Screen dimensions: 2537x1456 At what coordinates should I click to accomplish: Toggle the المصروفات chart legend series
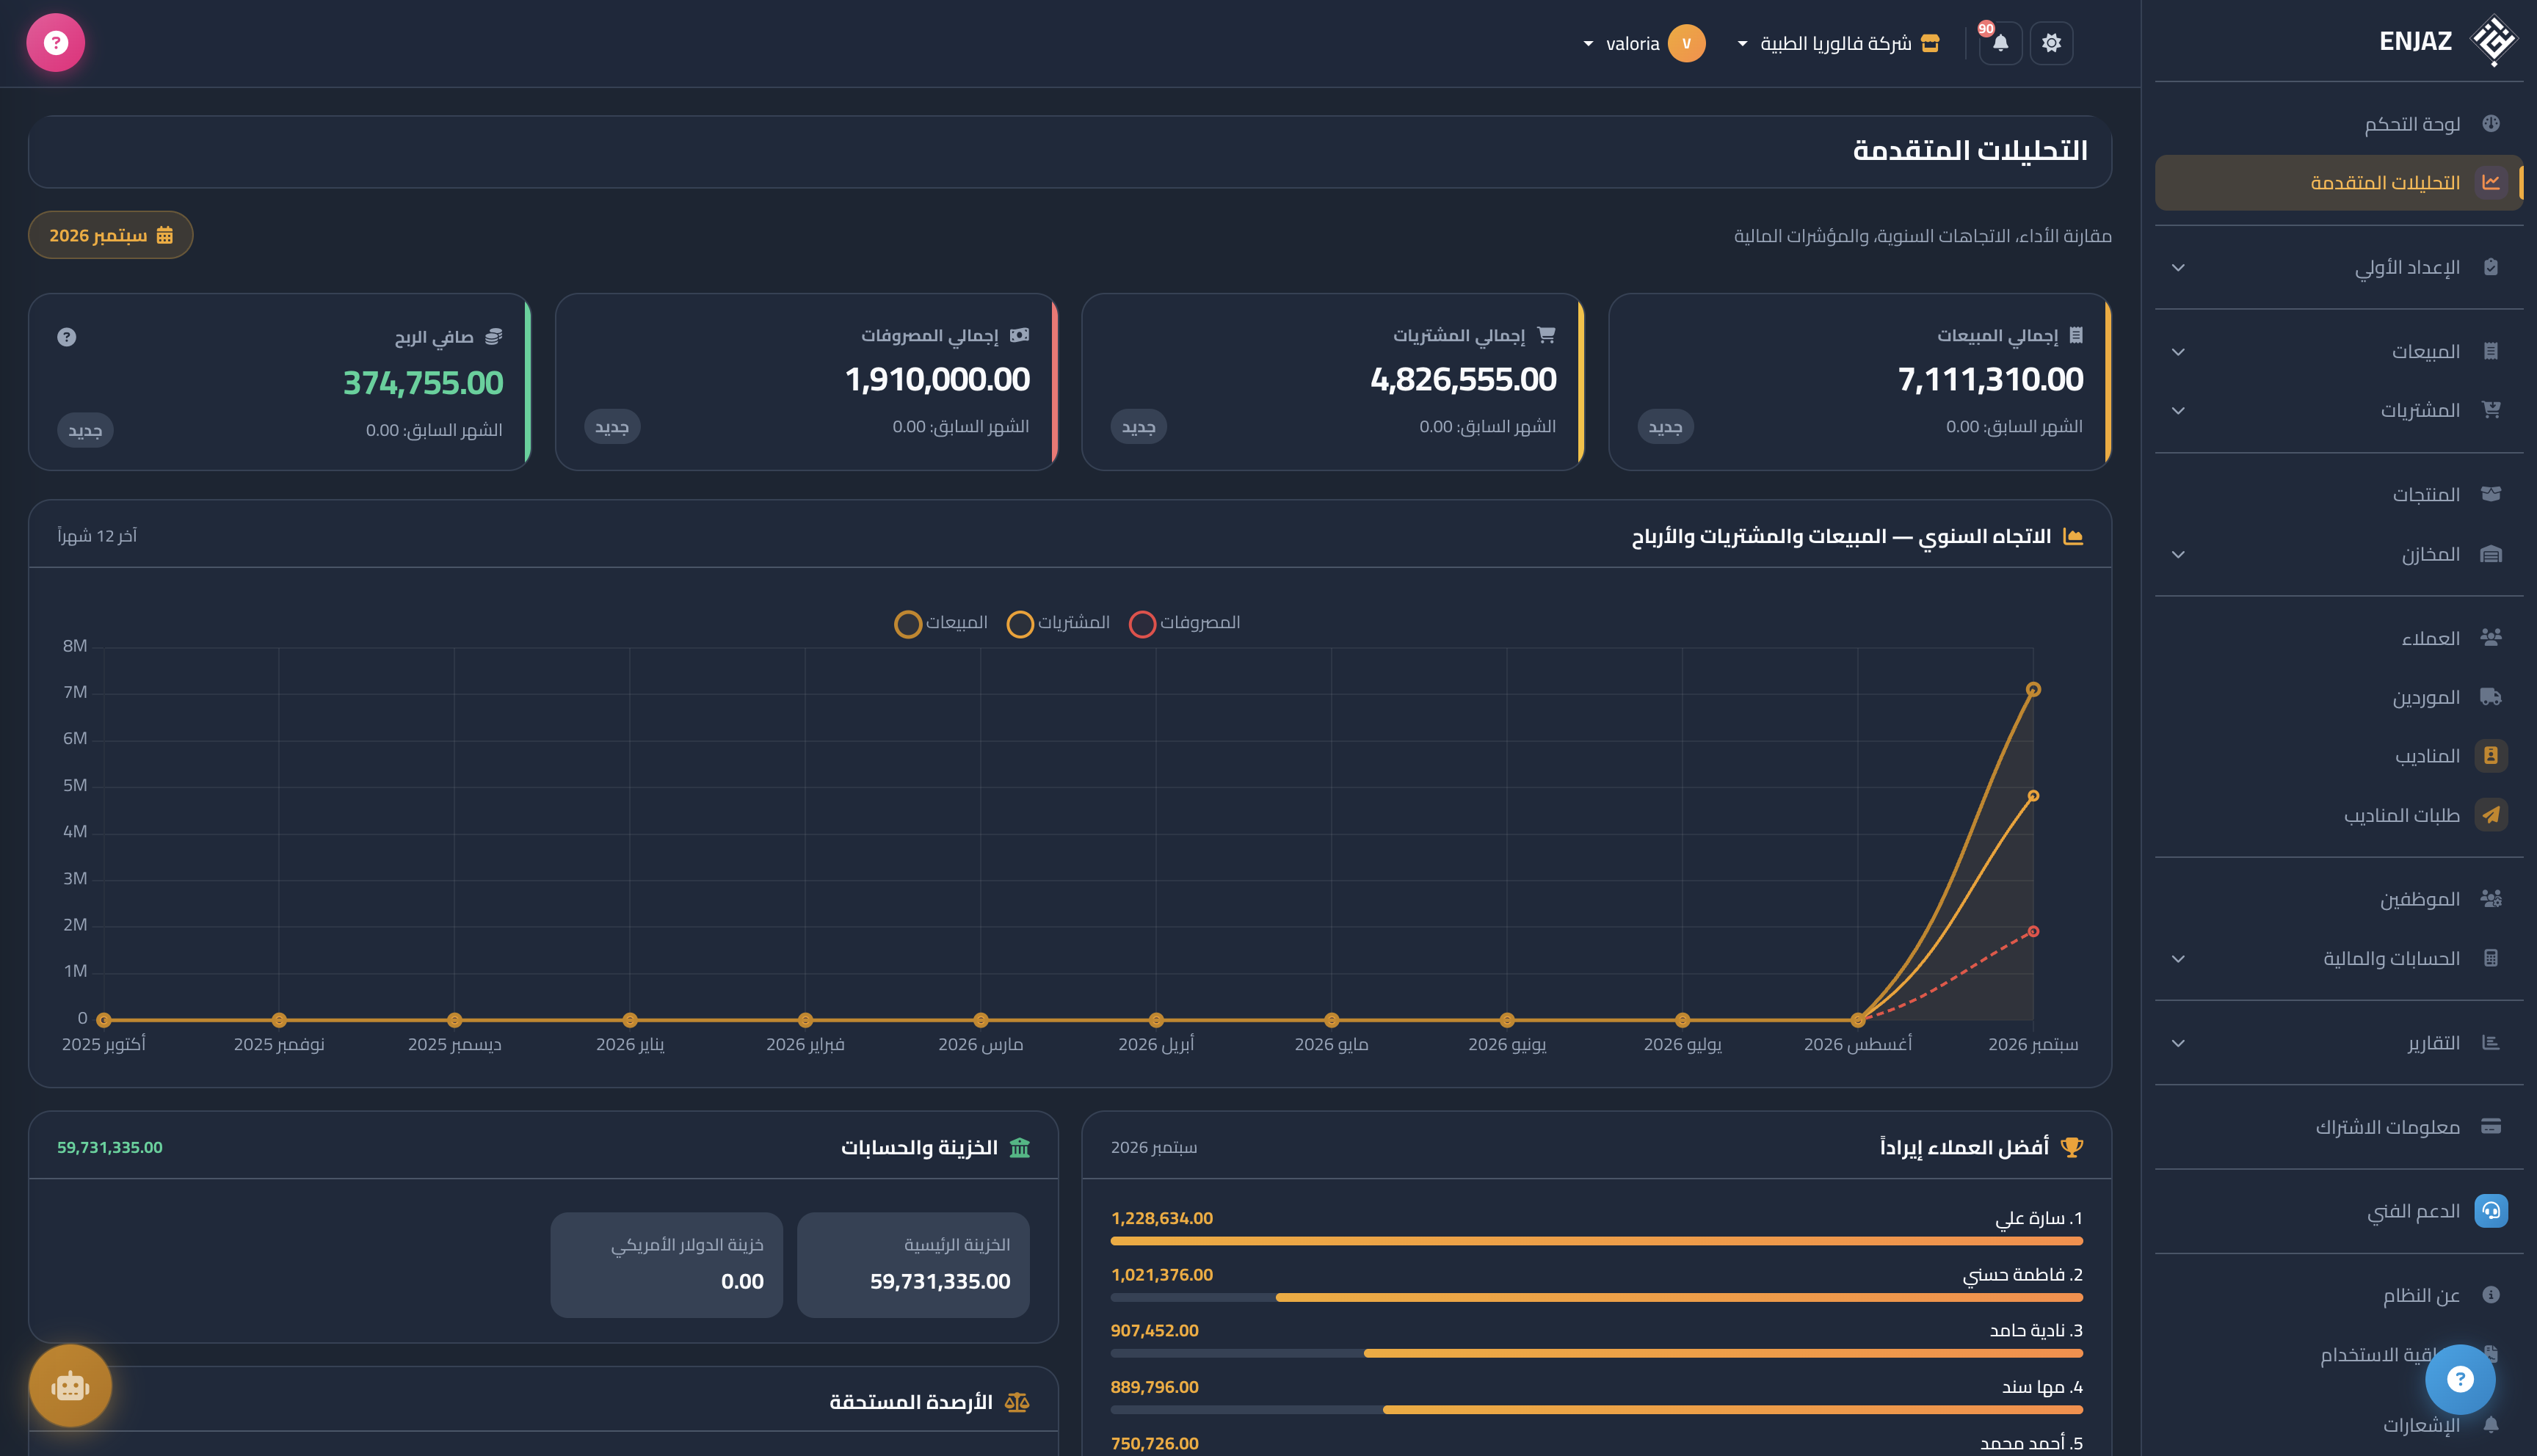[x=1185, y=623]
